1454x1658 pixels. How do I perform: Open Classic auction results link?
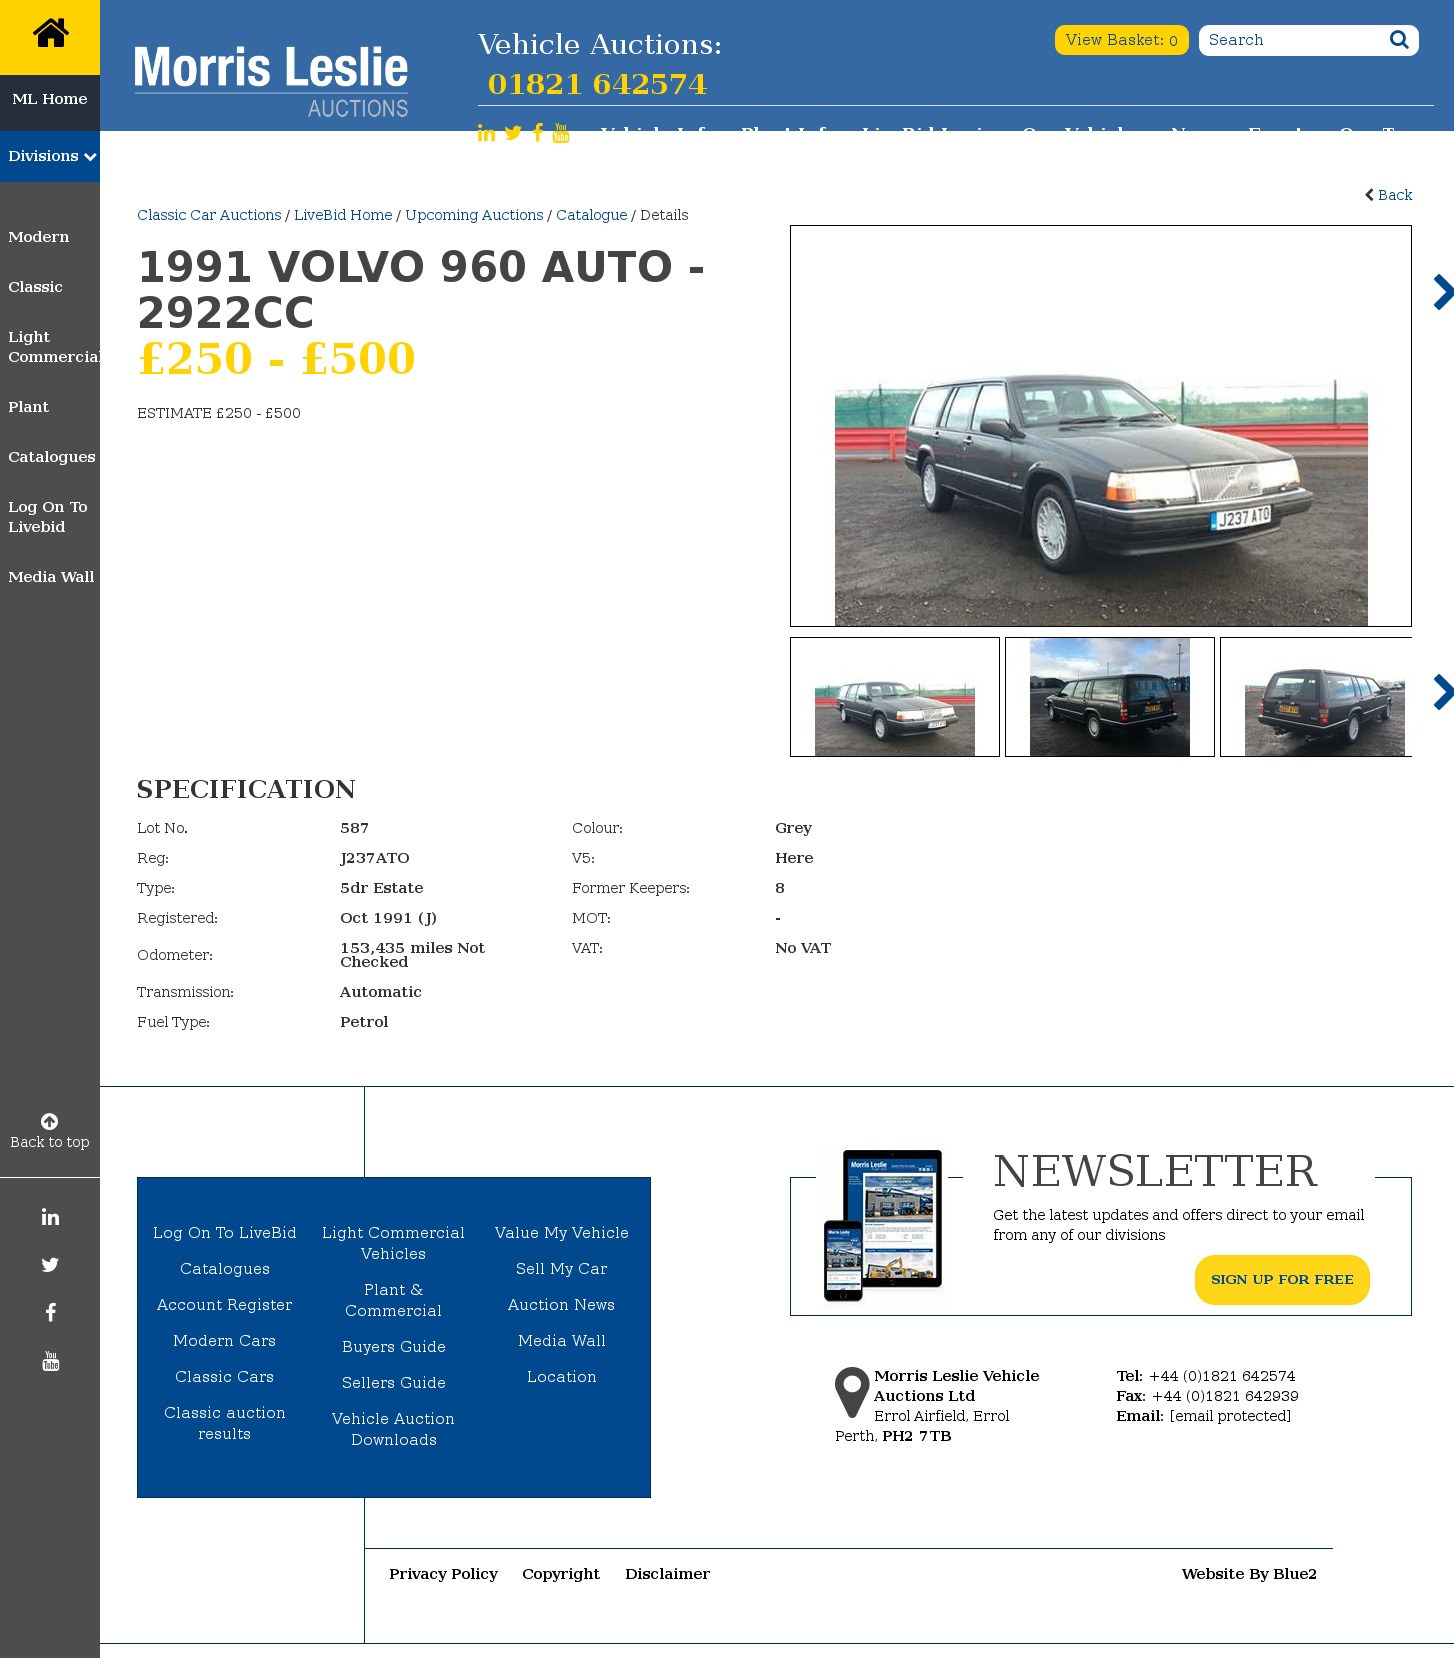(225, 1423)
